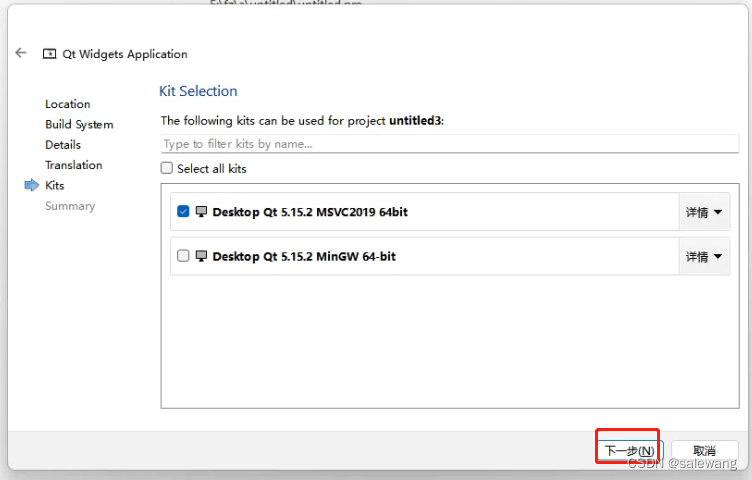Enable Desktop Qt 5.15.2 MinGW 64-bit kit
This screenshot has height=480, width=752.
(183, 256)
